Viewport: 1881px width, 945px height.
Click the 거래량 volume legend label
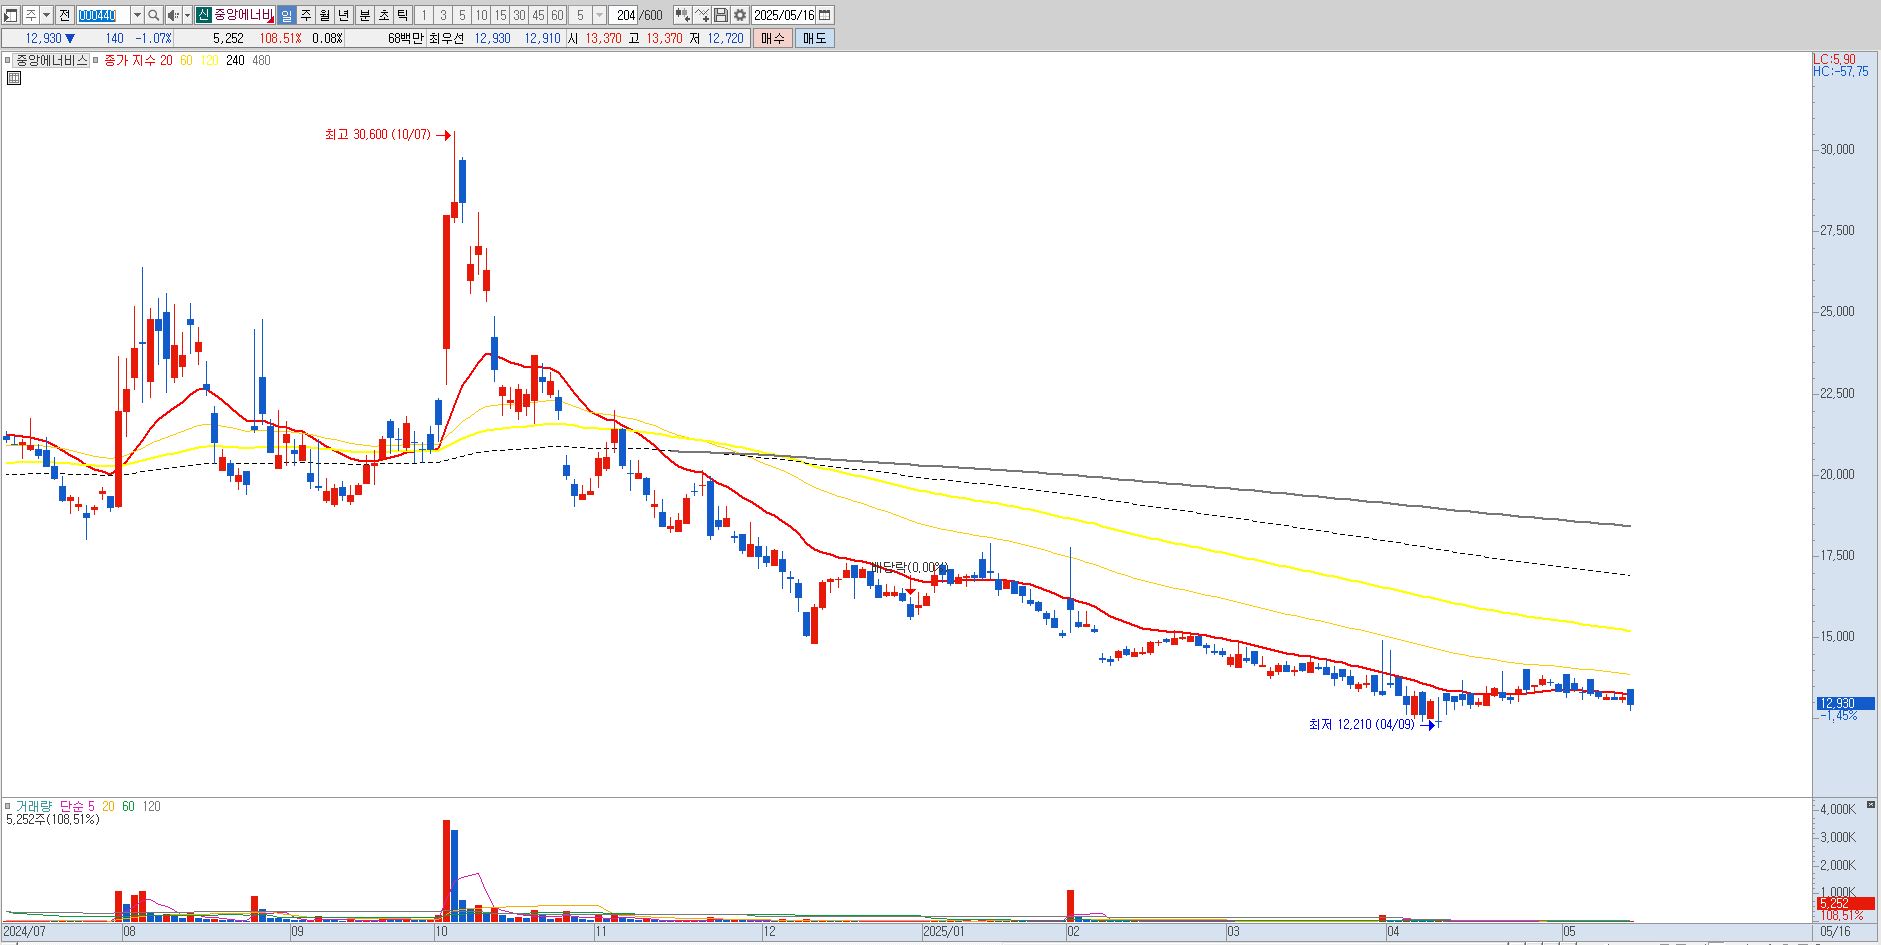click(33, 806)
